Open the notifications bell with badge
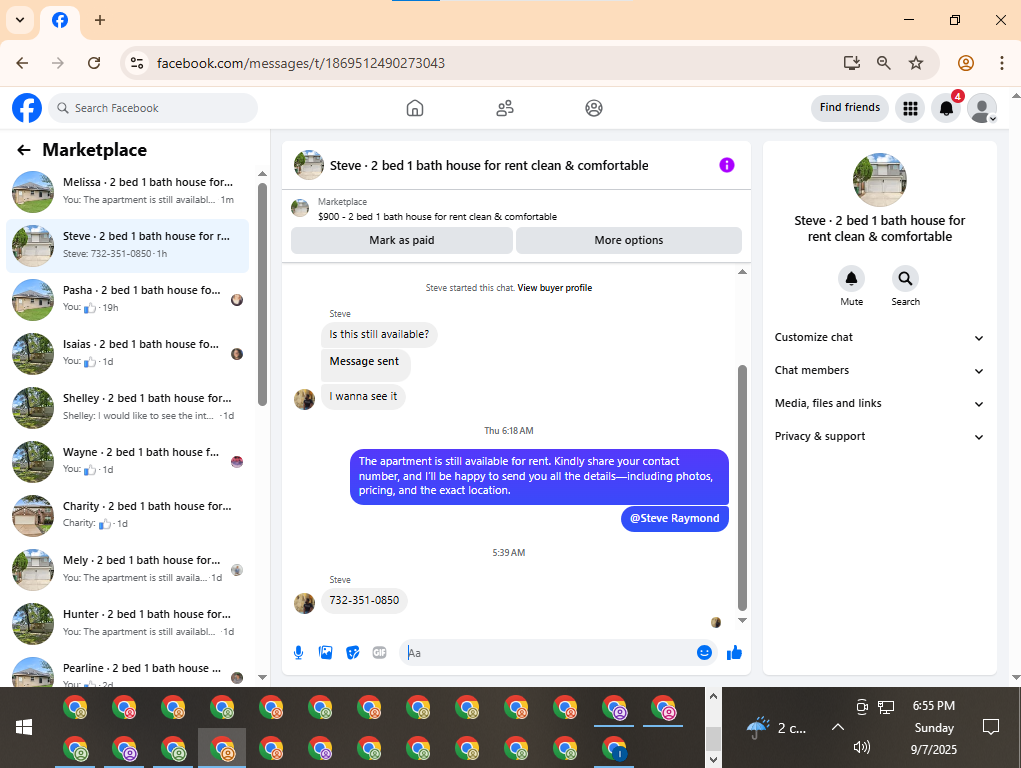1021x768 pixels. 947,108
